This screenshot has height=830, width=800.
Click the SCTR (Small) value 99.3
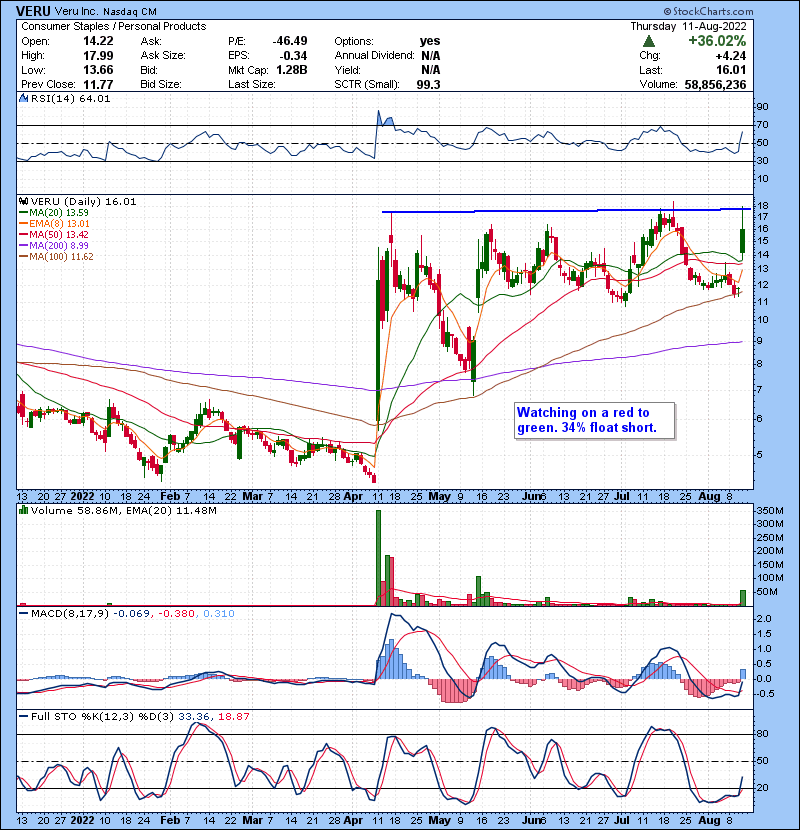[428, 84]
